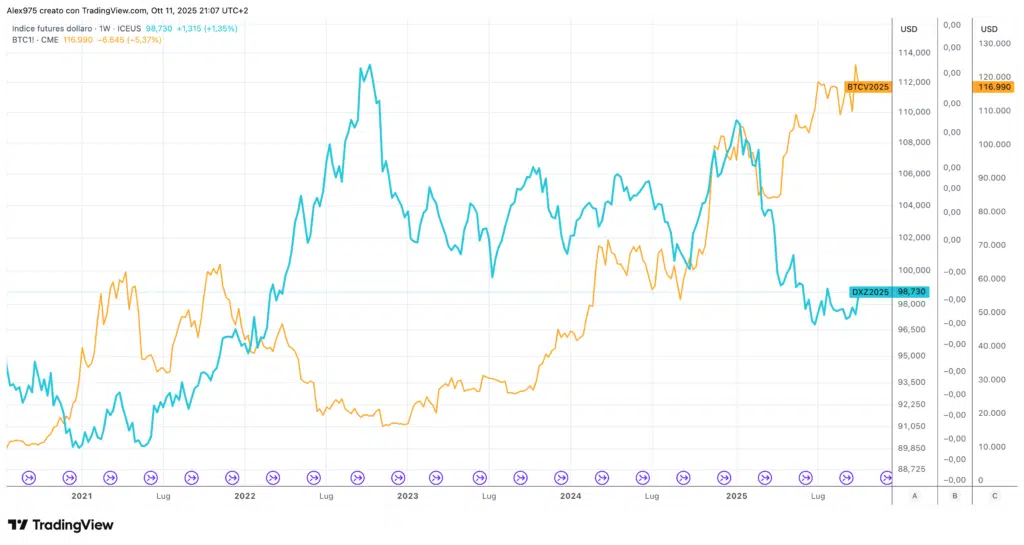Select the BTC1! CME legend entry
The width and height of the screenshot is (1024, 545).
(34, 40)
